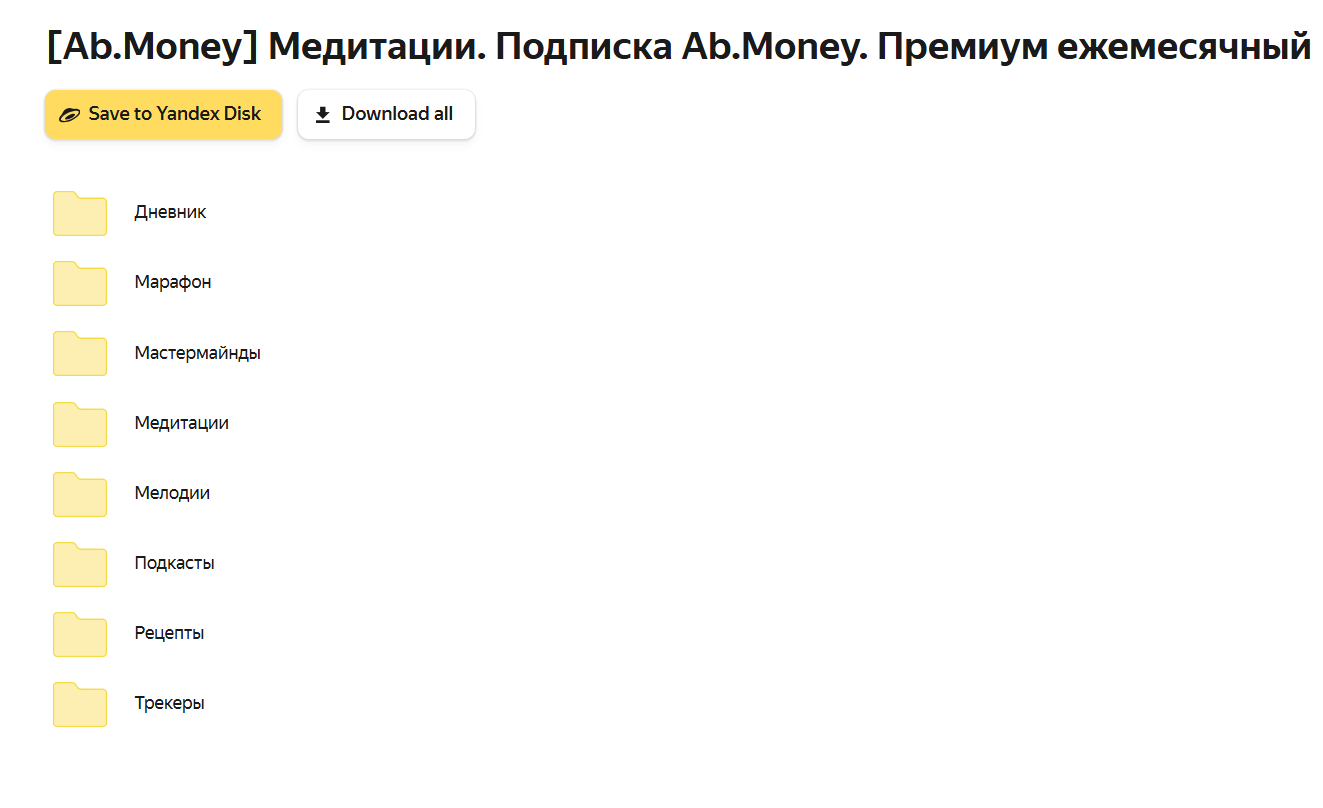Open the Медитации folder name
The width and height of the screenshot is (1323, 808).
point(181,423)
